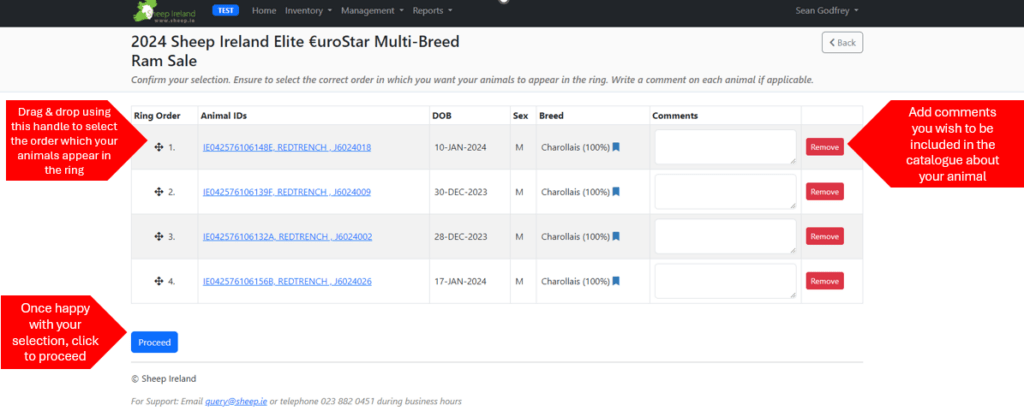This screenshot has height=411, width=1024.
Task: Click the blue TEST badge
Action: pos(226,10)
